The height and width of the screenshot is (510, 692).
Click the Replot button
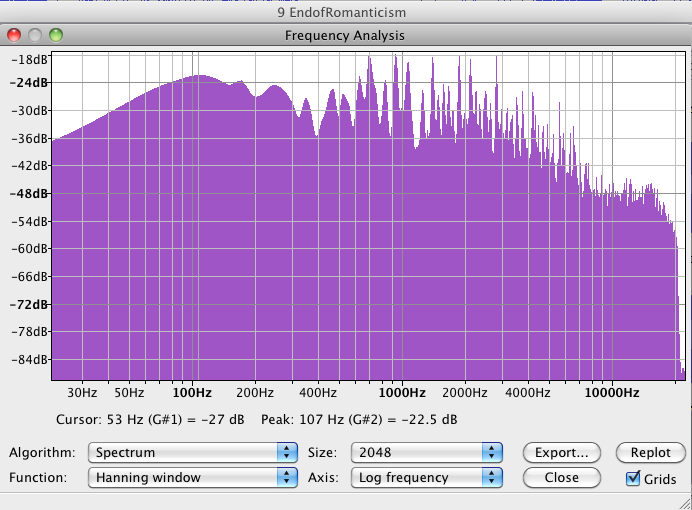click(651, 453)
